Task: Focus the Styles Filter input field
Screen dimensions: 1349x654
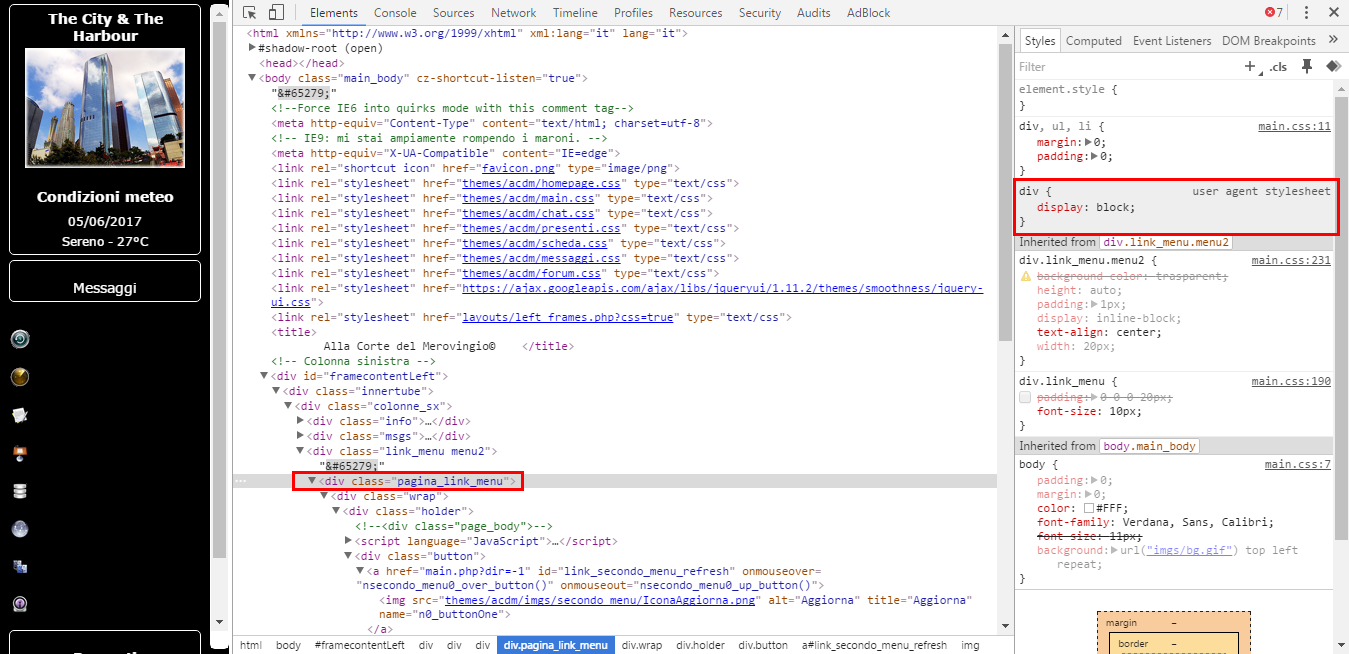Action: (x=1125, y=67)
